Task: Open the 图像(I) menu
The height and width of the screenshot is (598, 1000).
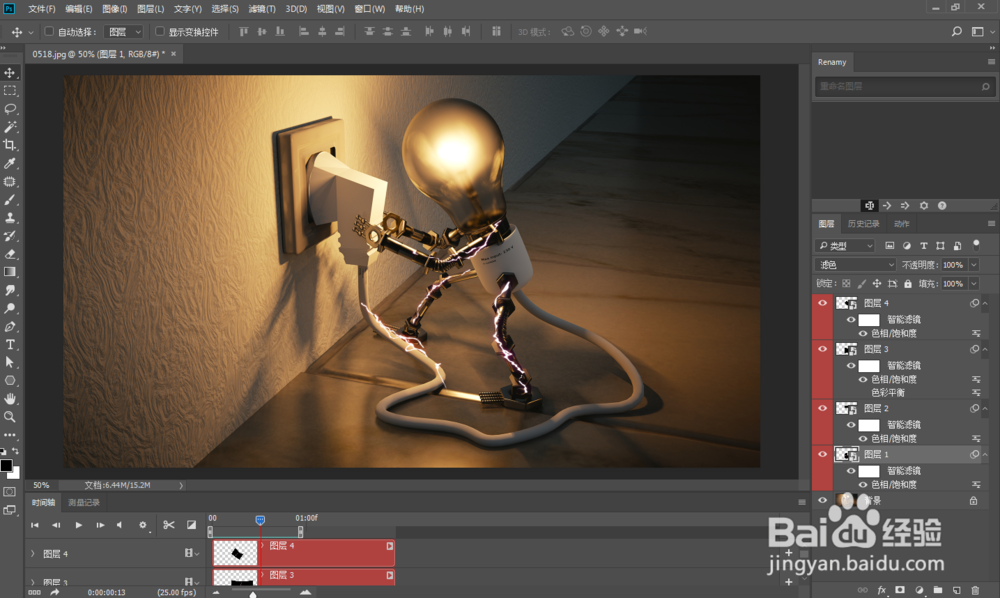Action: pyautogui.click(x=115, y=9)
